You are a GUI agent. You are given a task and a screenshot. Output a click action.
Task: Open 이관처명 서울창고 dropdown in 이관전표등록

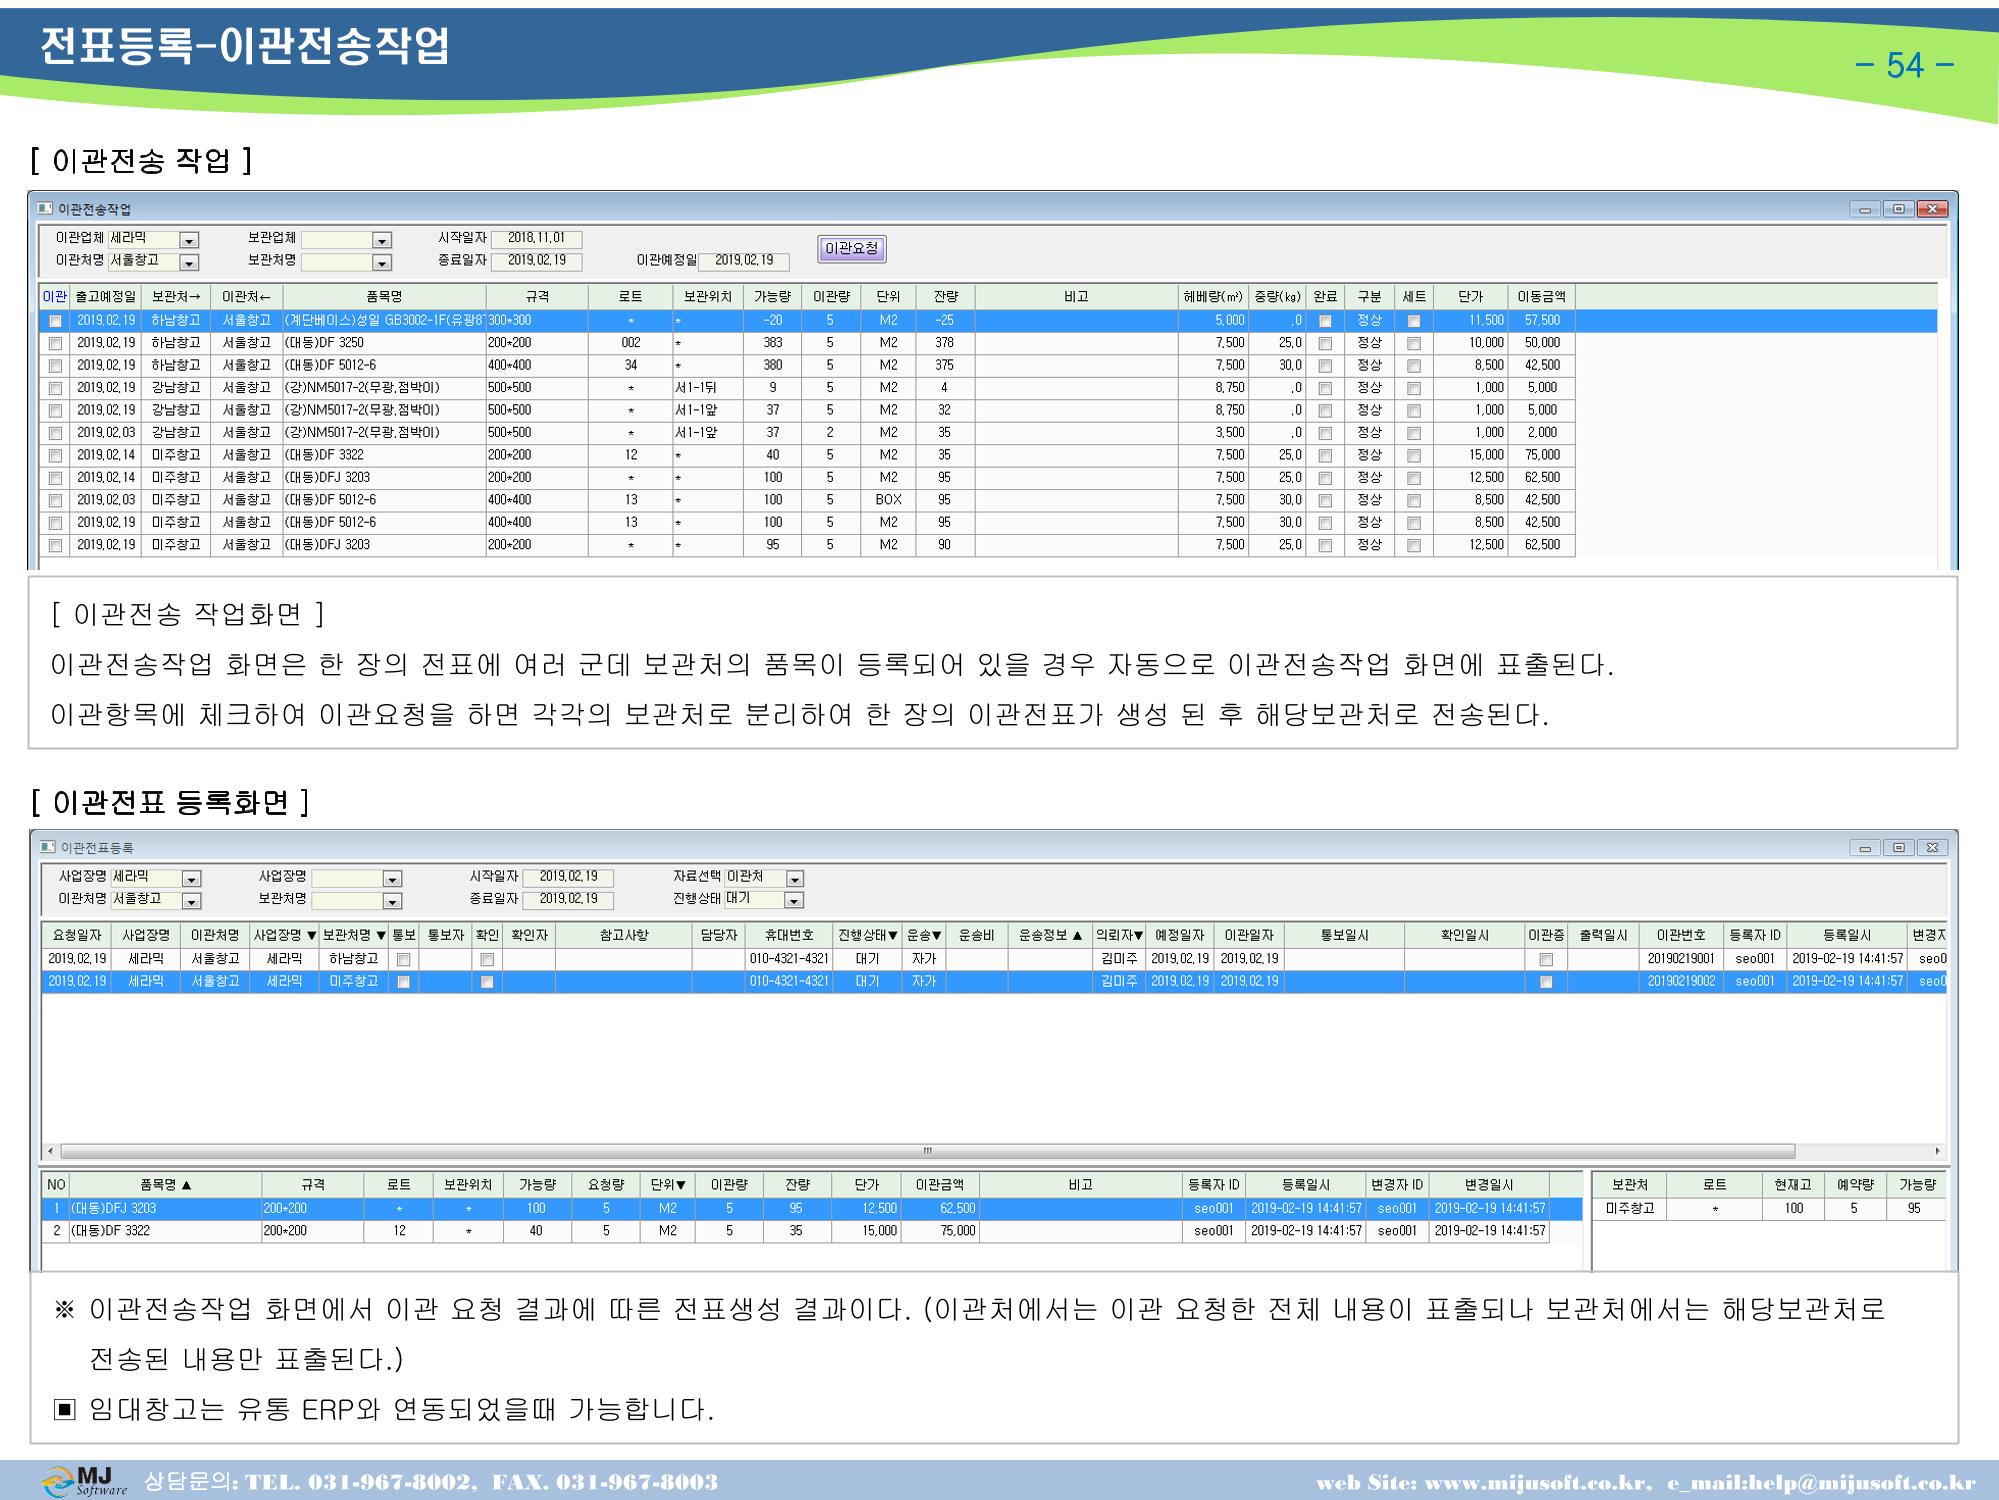(192, 902)
